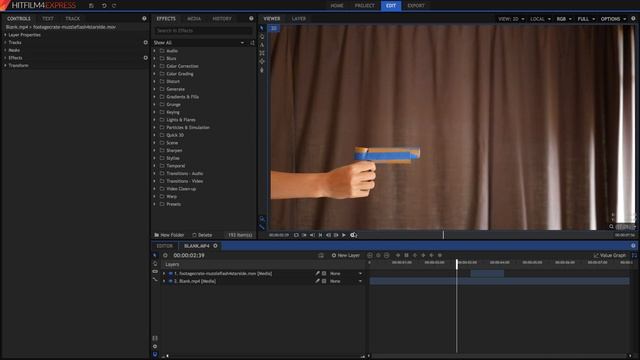Click the viewer scrub bar position marker
Screen dimensions: 640x360
click(443, 235)
